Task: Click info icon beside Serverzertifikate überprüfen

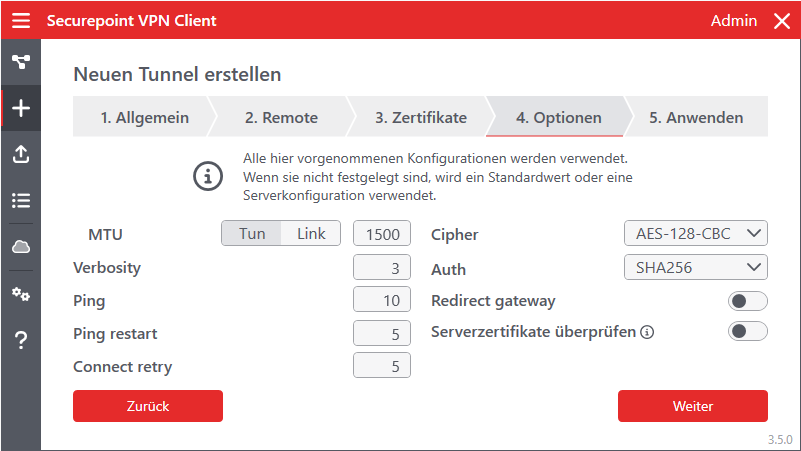Action: [x=647, y=332]
